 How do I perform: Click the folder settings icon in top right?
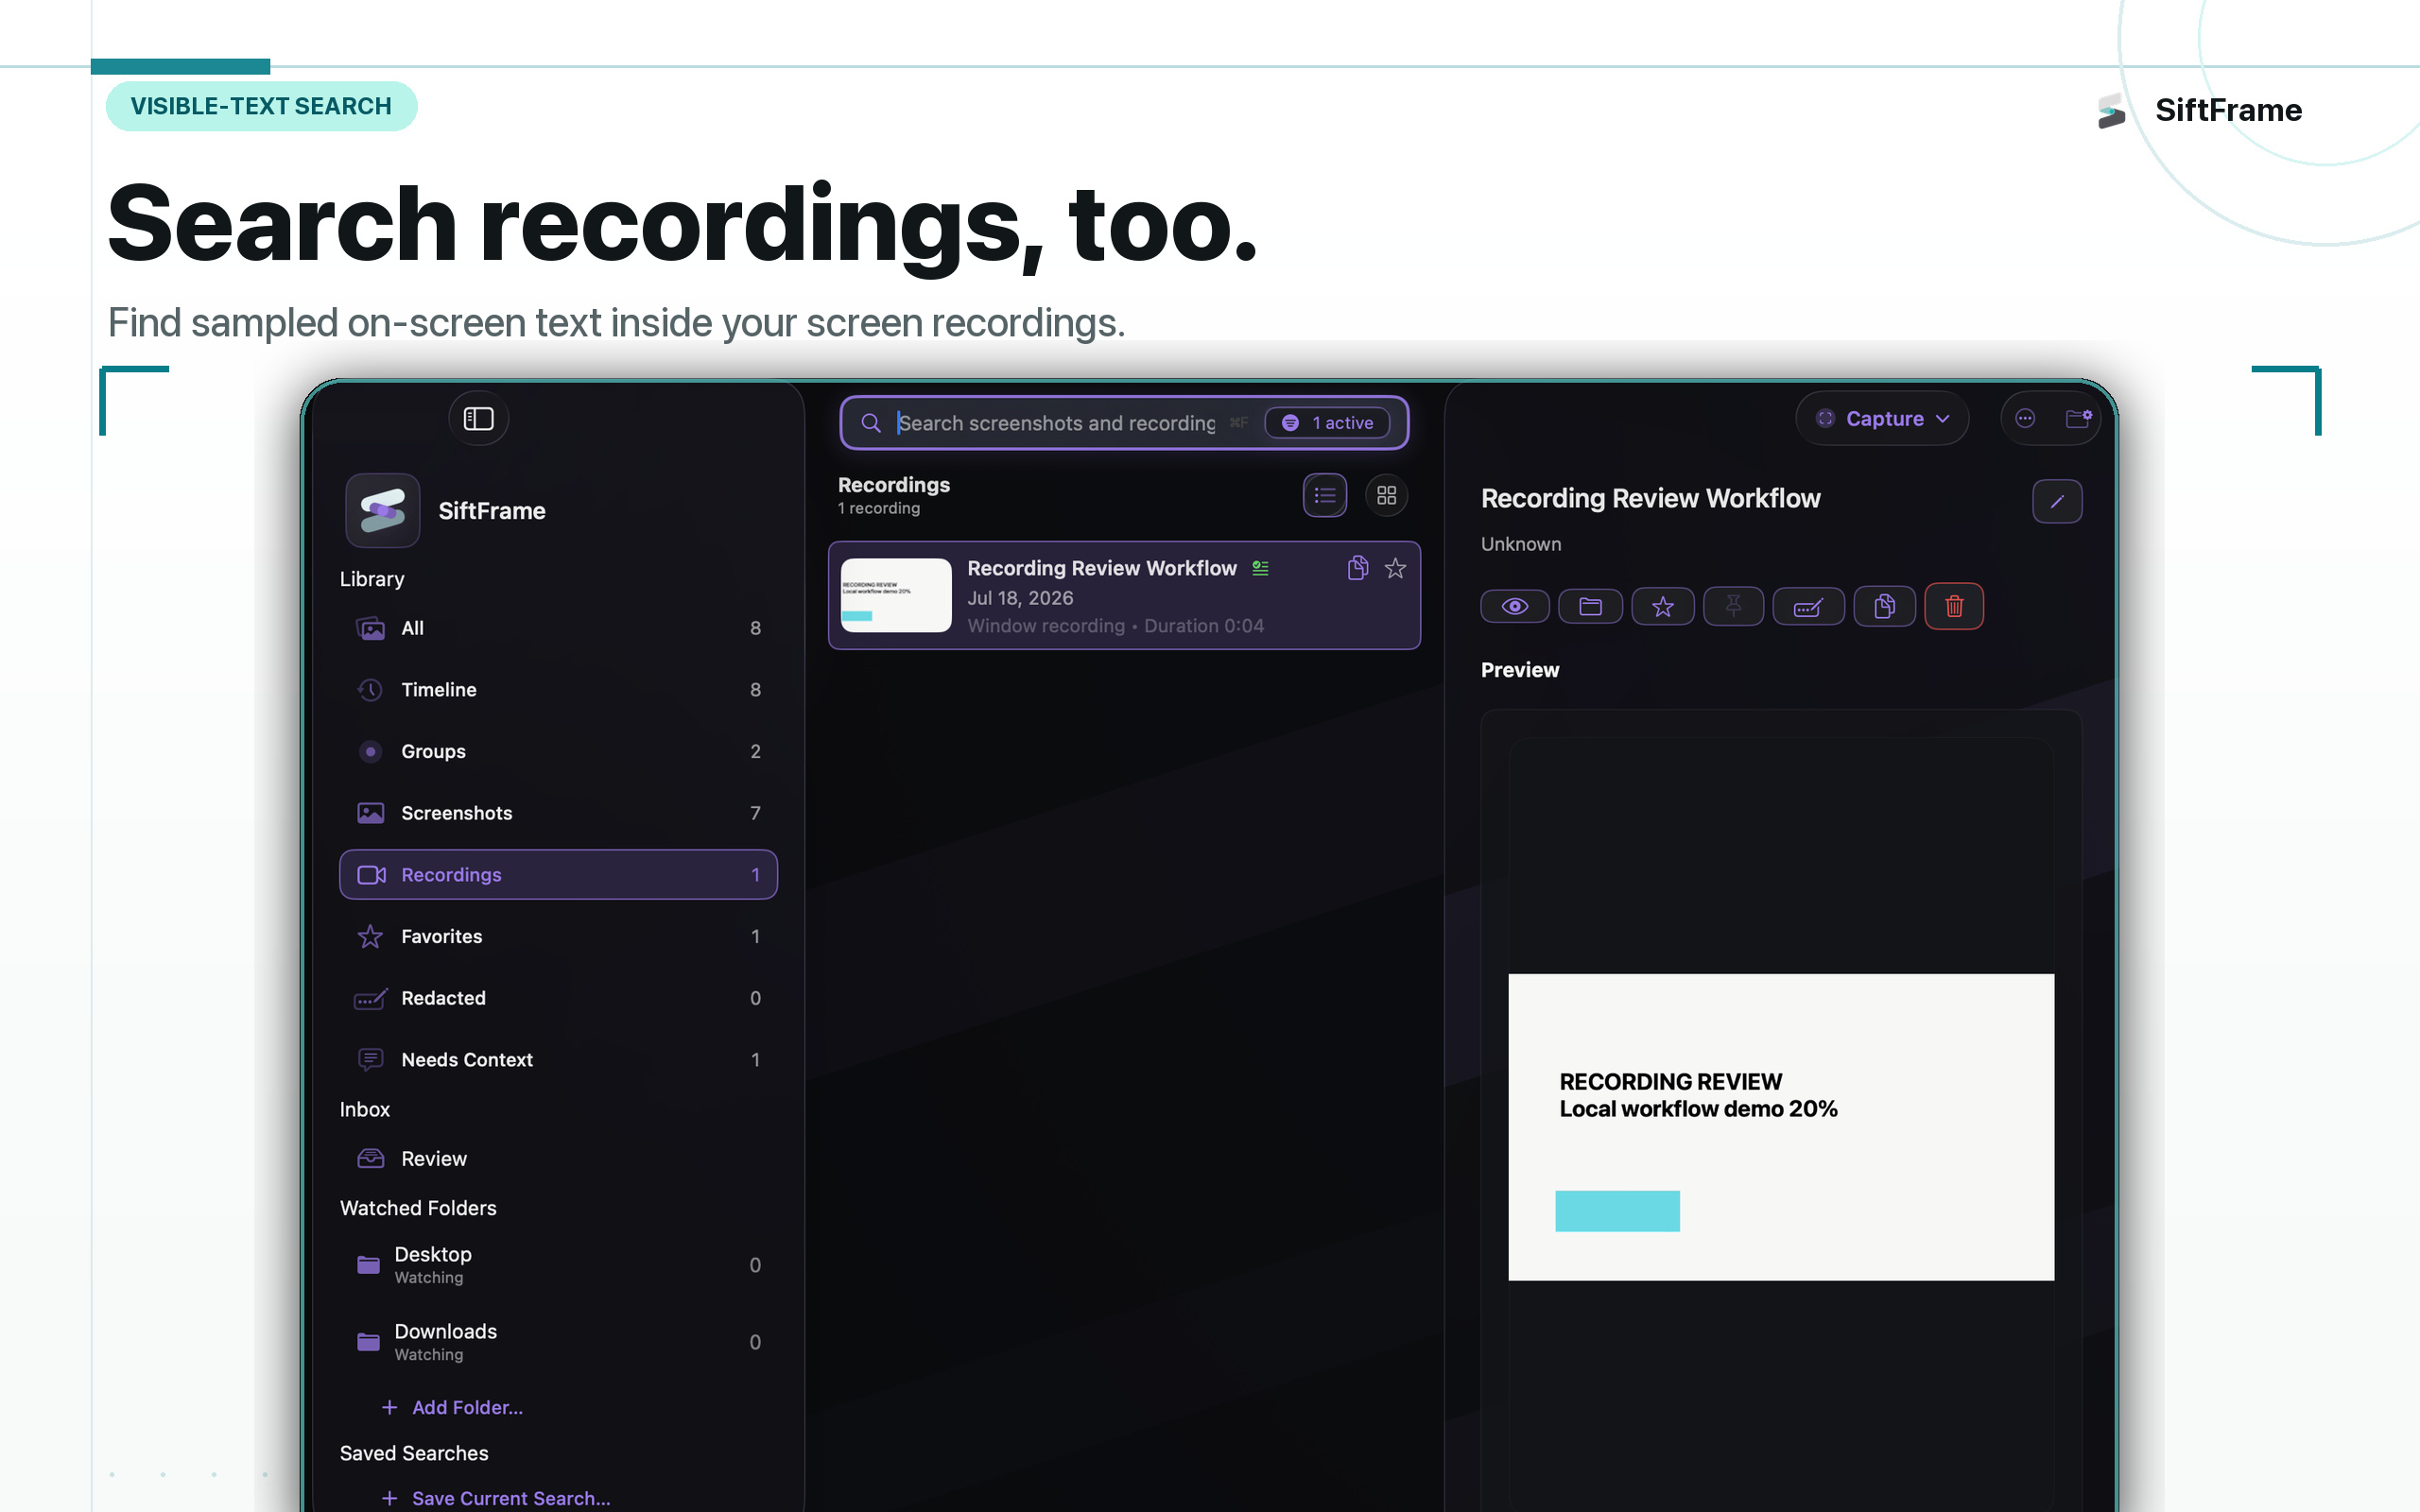pos(2078,419)
